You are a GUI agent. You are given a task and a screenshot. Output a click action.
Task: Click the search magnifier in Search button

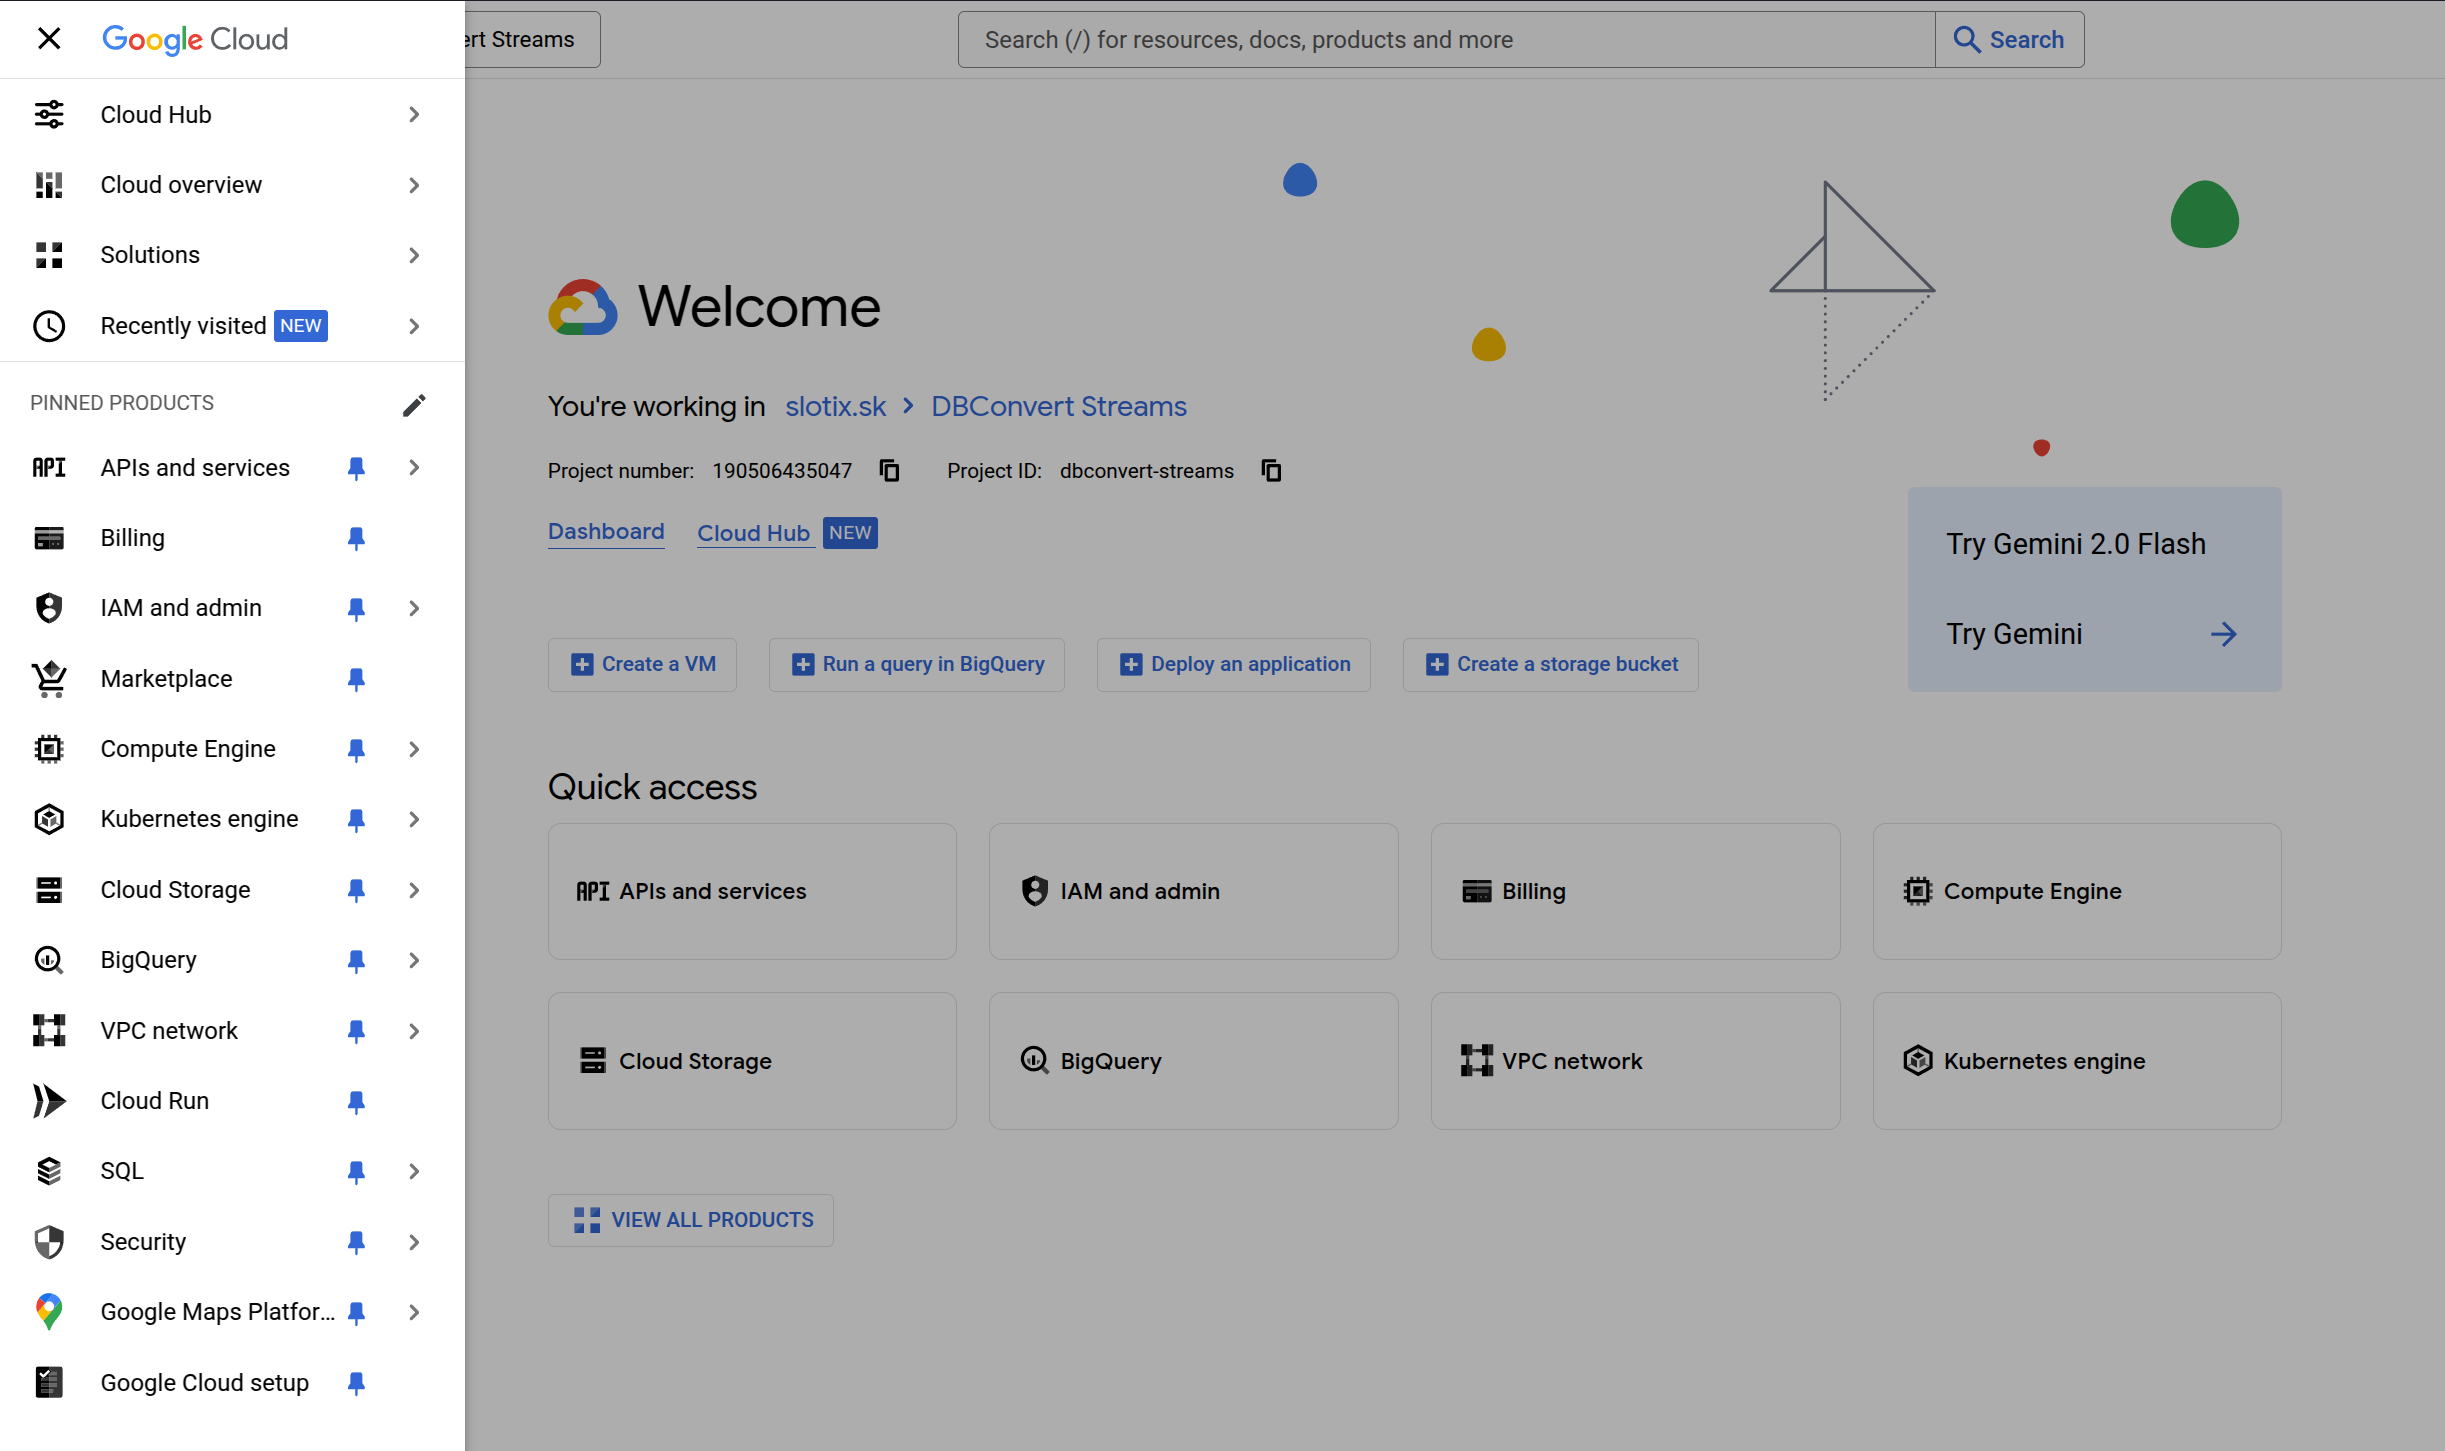tap(1968, 39)
